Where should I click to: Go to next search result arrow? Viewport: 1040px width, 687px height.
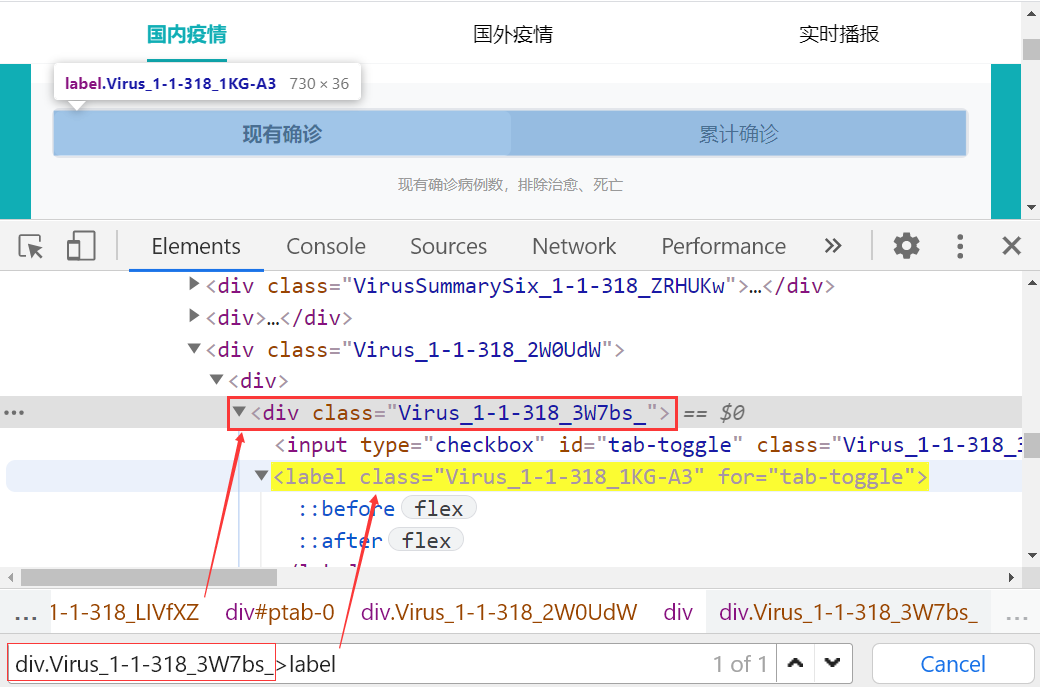(832, 663)
